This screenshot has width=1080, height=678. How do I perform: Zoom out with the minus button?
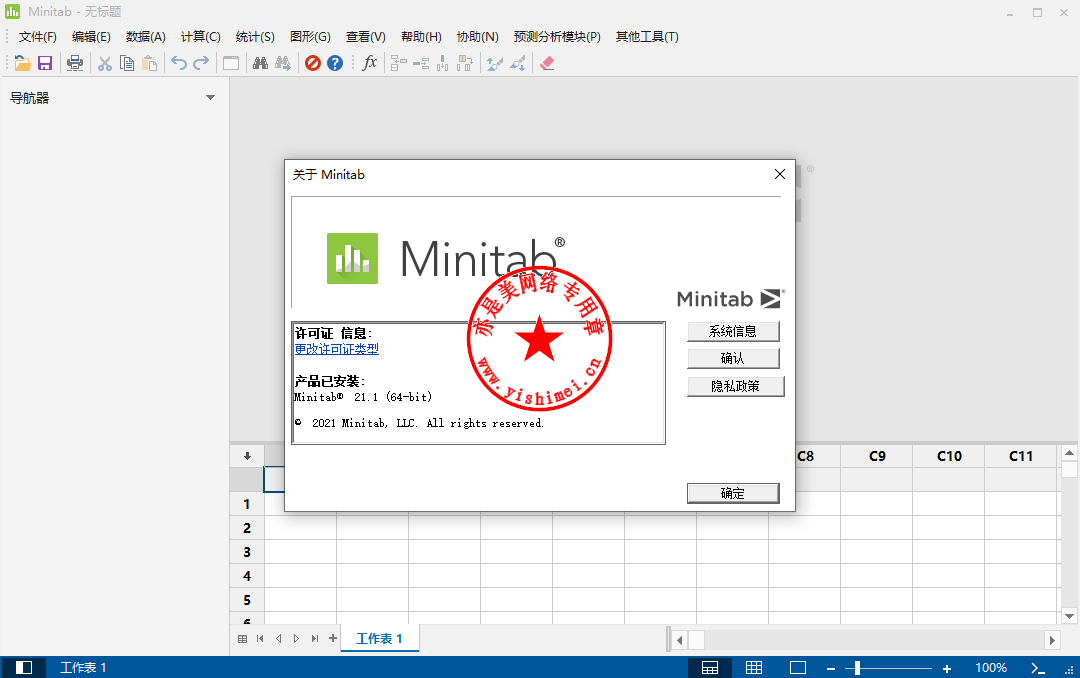click(831, 668)
